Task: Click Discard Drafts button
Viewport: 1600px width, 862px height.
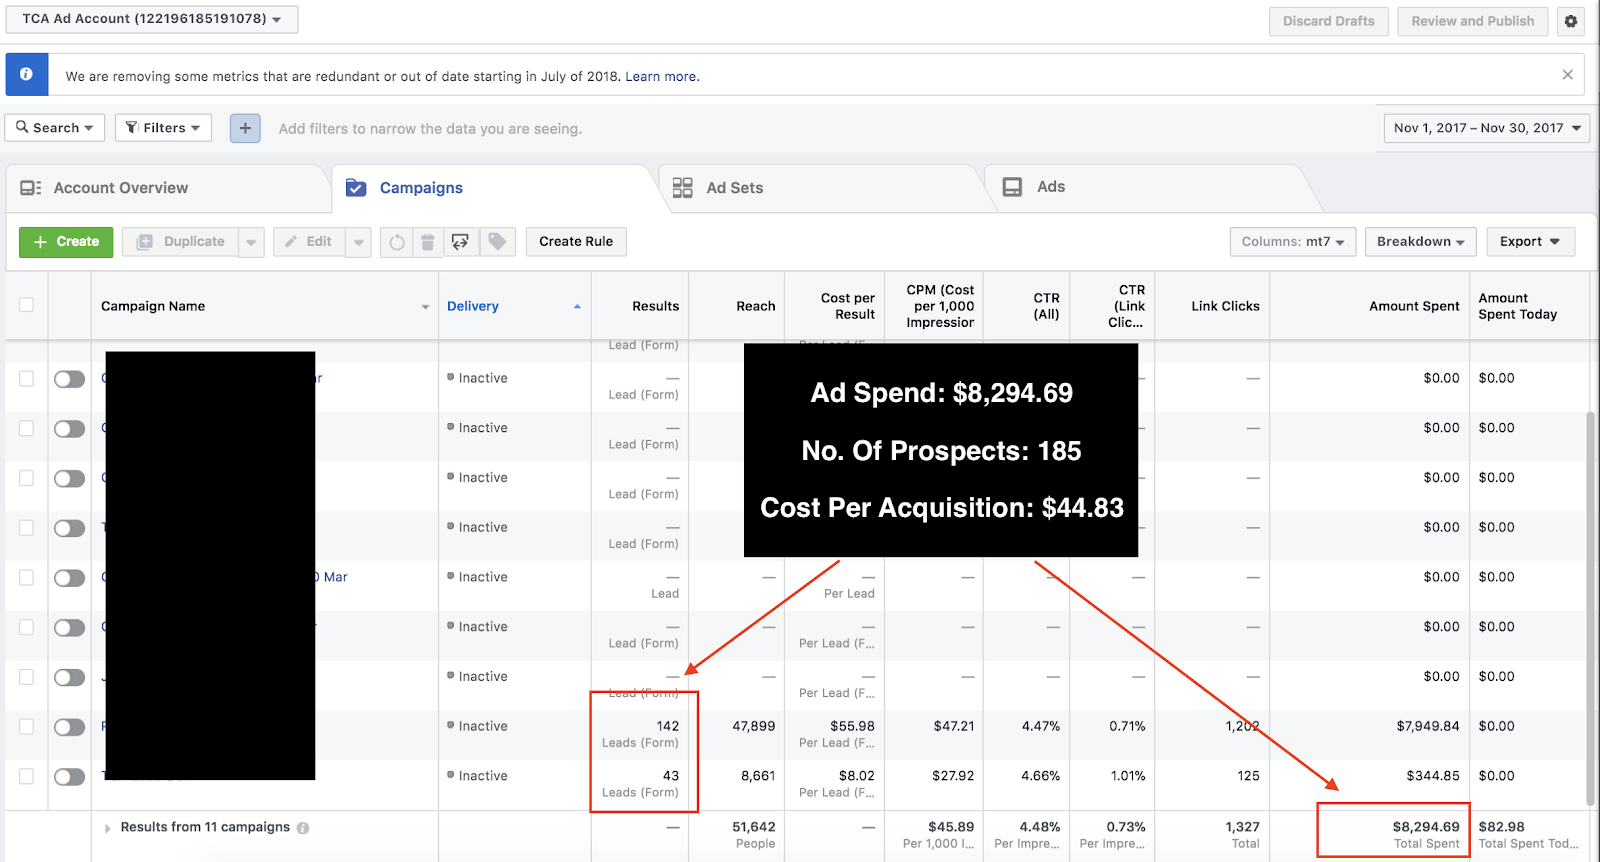Action: pyautogui.click(x=1328, y=21)
